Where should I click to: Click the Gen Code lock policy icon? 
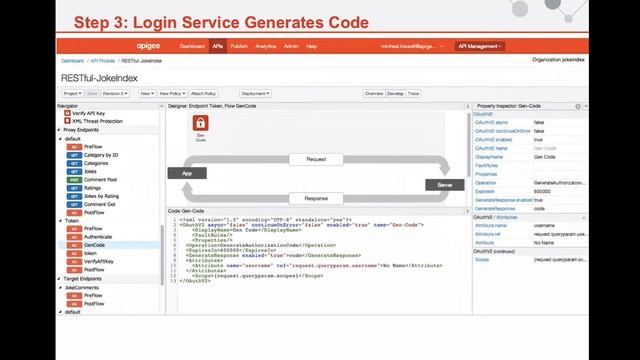(200, 123)
